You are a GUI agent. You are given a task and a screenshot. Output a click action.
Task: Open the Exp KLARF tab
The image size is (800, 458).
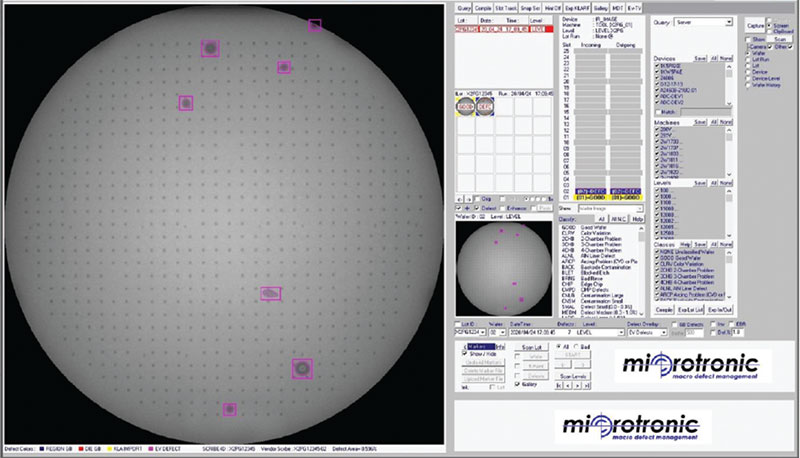(577, 8)
